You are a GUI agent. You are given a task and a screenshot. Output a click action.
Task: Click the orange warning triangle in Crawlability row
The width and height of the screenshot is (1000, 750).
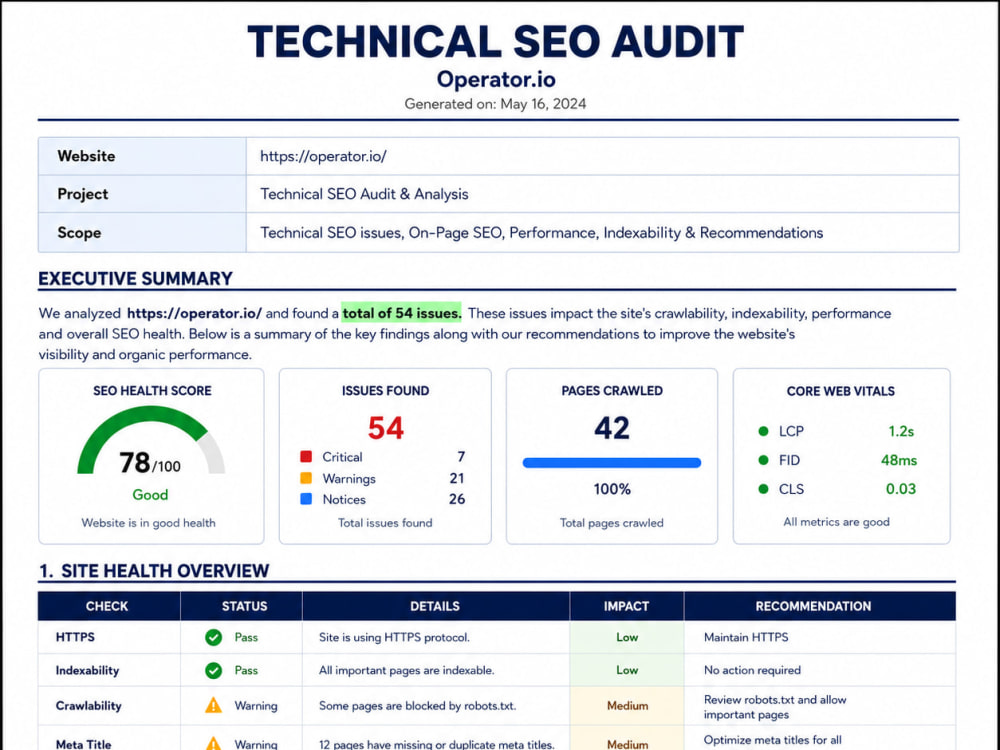pyautogui.click(x=214, y=705)
